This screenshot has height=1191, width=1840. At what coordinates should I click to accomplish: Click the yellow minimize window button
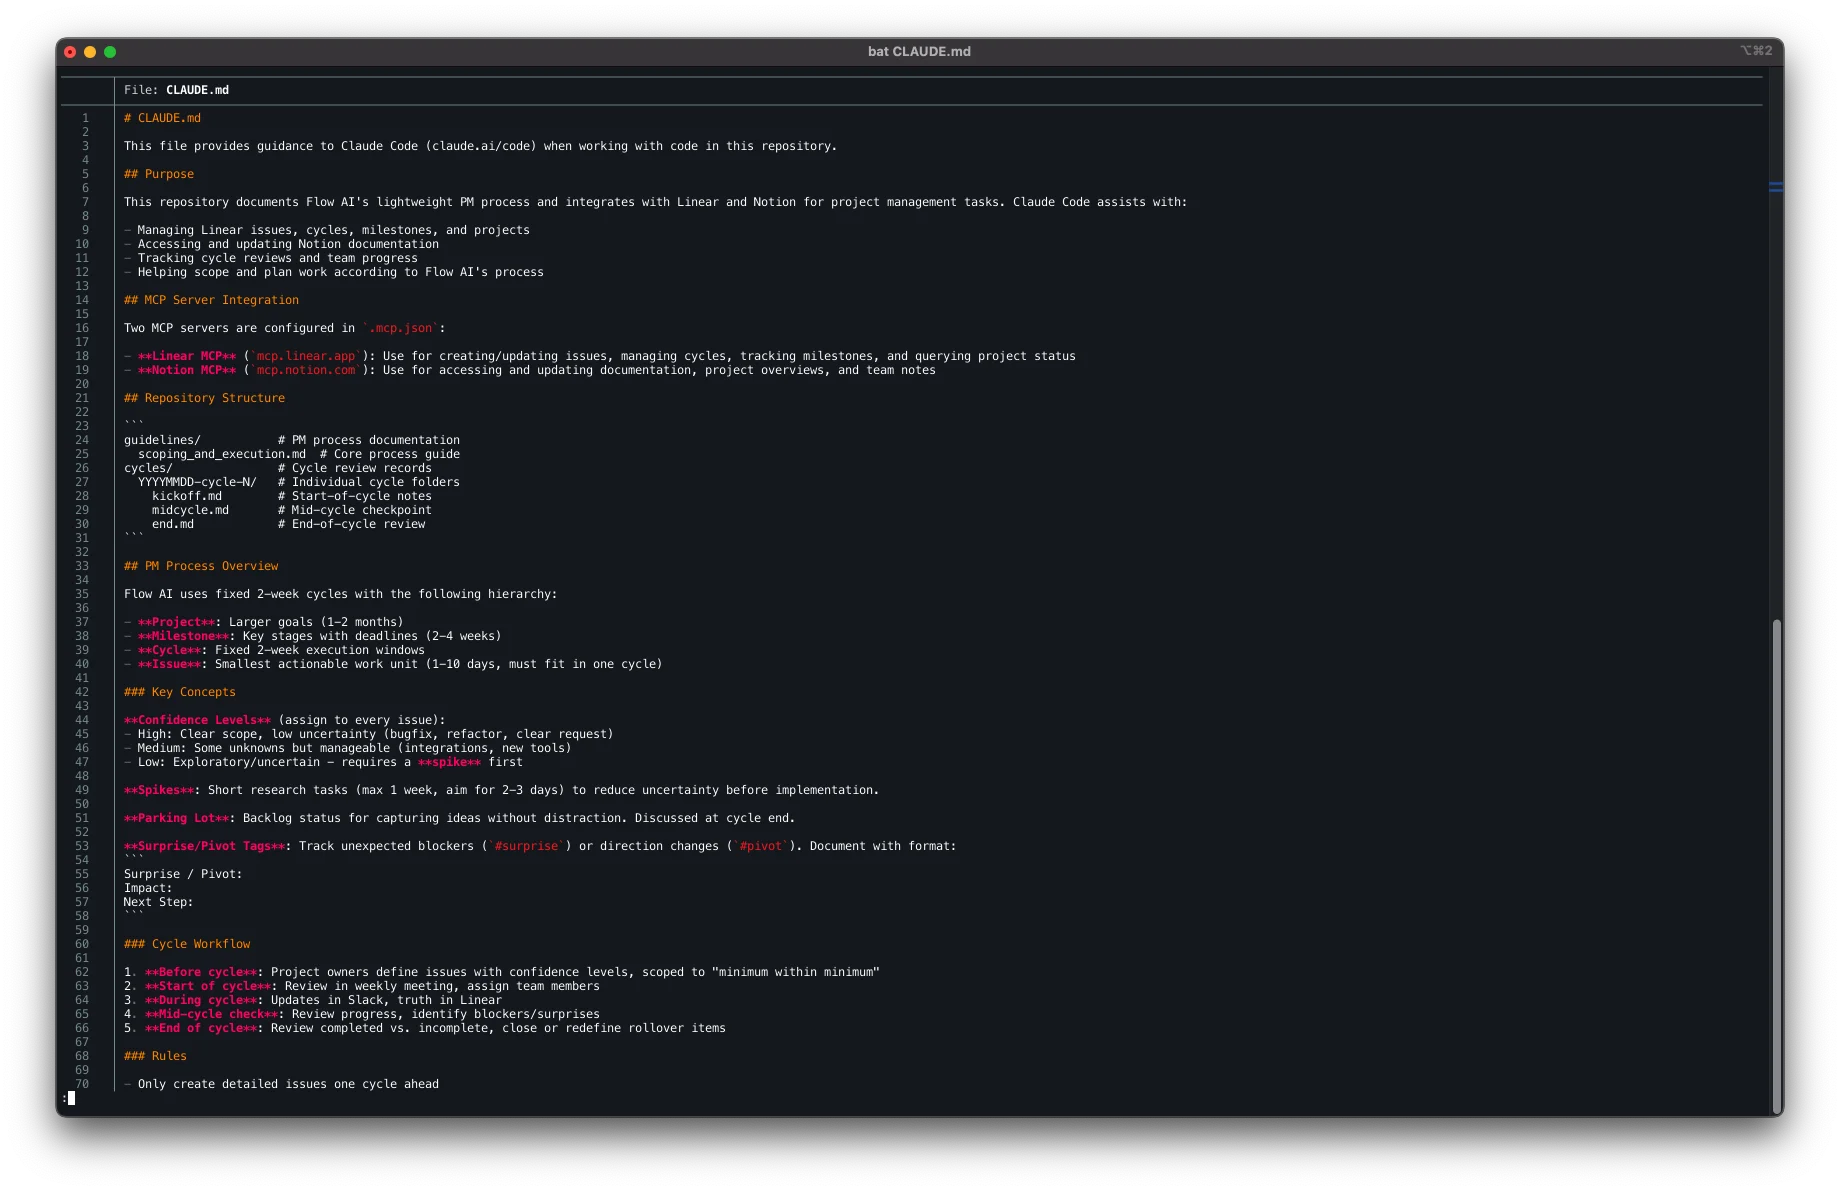coord(90,52)
